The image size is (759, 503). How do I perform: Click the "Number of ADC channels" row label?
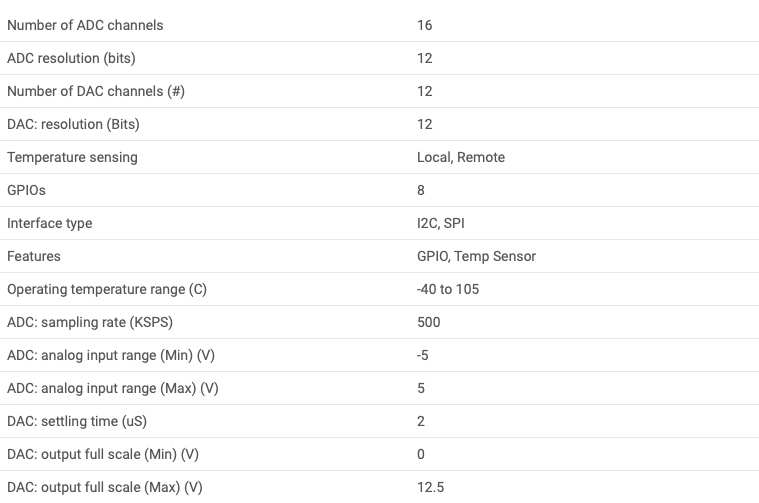tap(85, 25)
